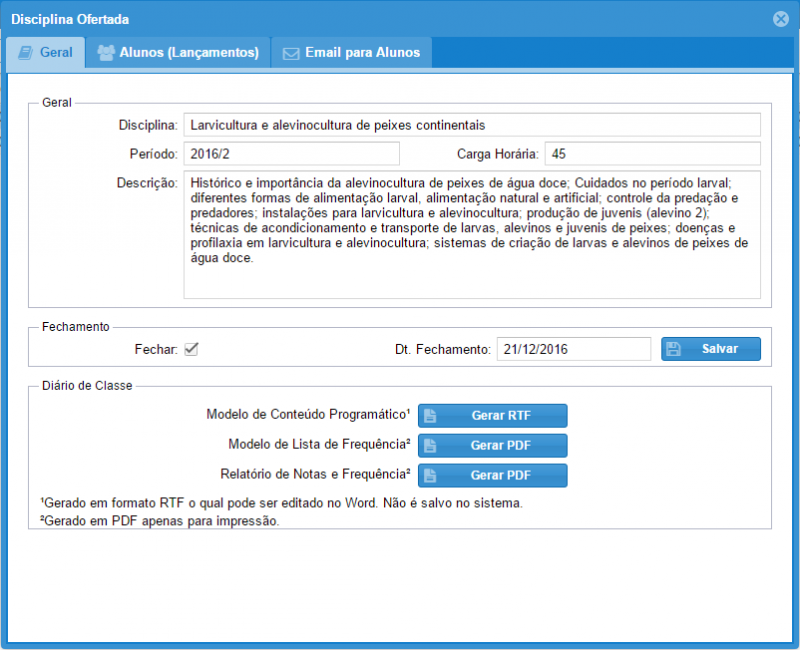Focus the Período field showing 2016/2
Image resolution: width=800 pixels, height=650 pixels.
point(291,154)
